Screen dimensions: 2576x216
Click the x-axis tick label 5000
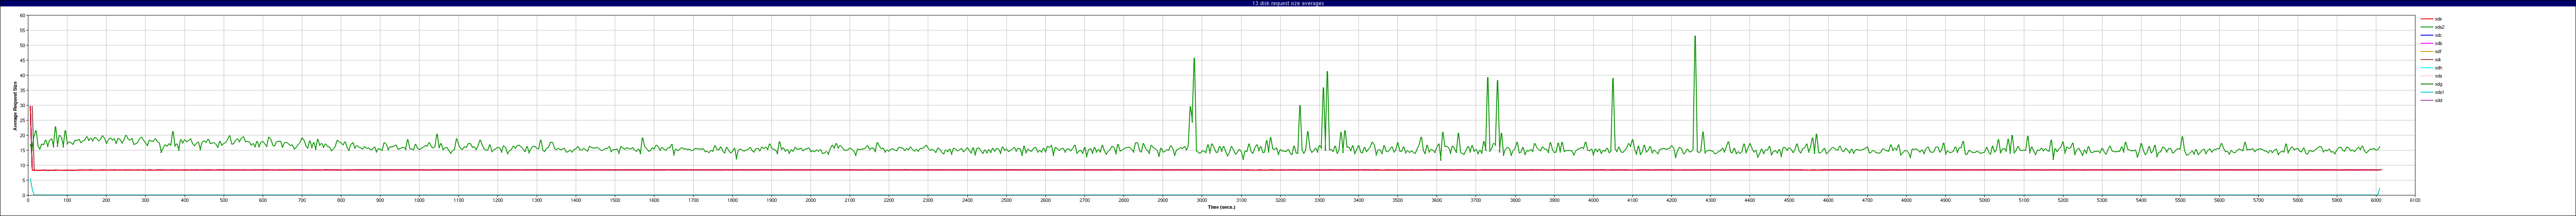[1985, 200]
